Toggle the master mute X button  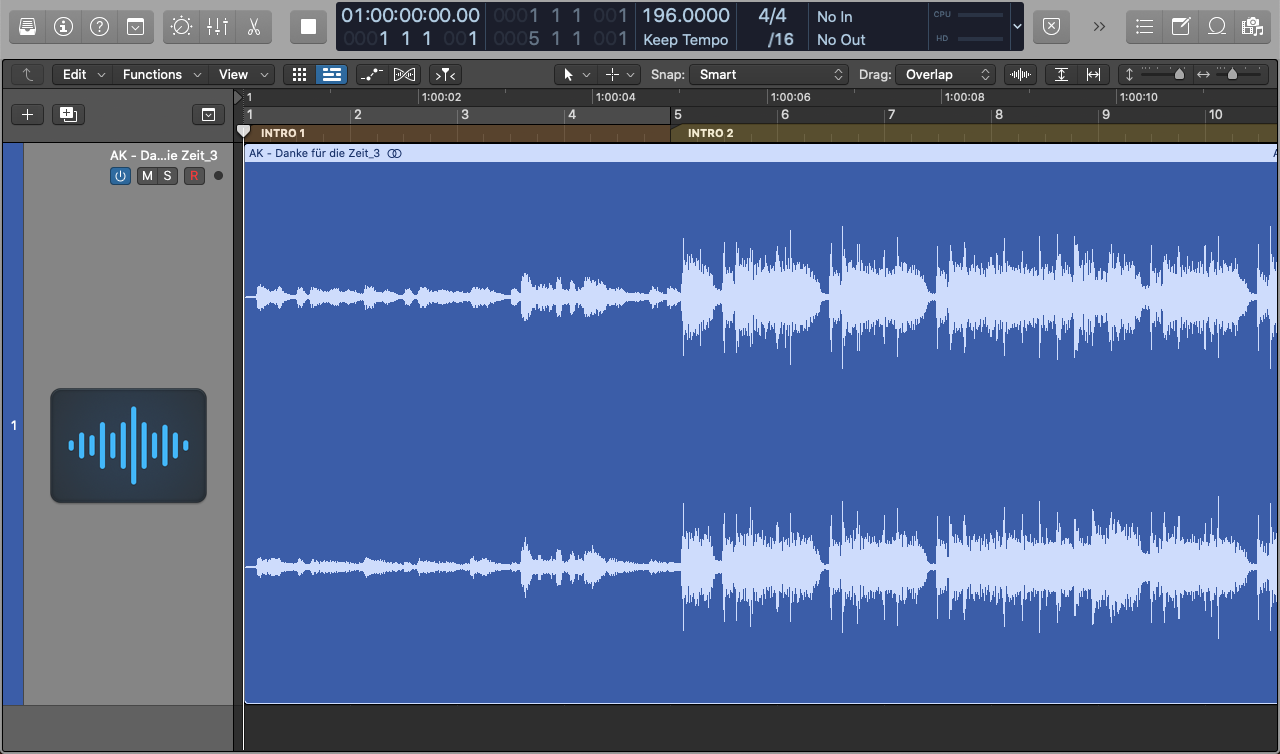(1050, 27)
